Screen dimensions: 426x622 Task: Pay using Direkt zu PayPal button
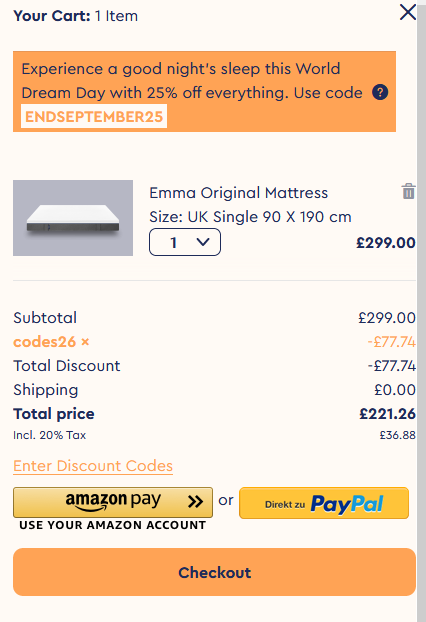(324, 503)
